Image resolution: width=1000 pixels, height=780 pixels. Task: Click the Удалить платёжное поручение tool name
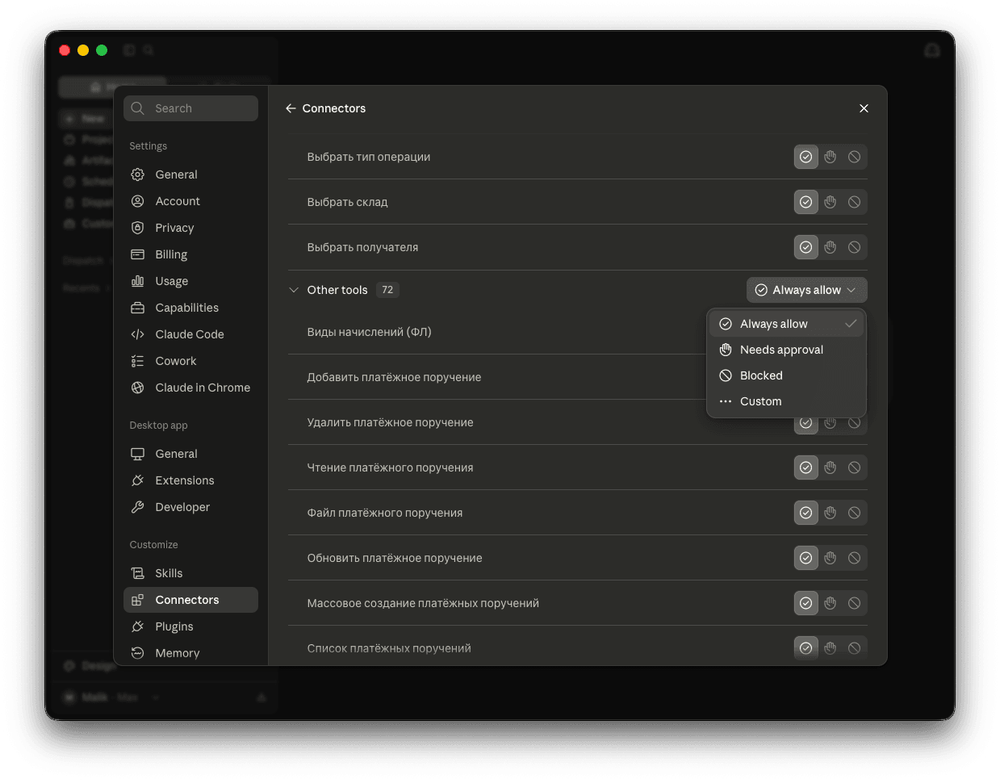tap(390, 423)
